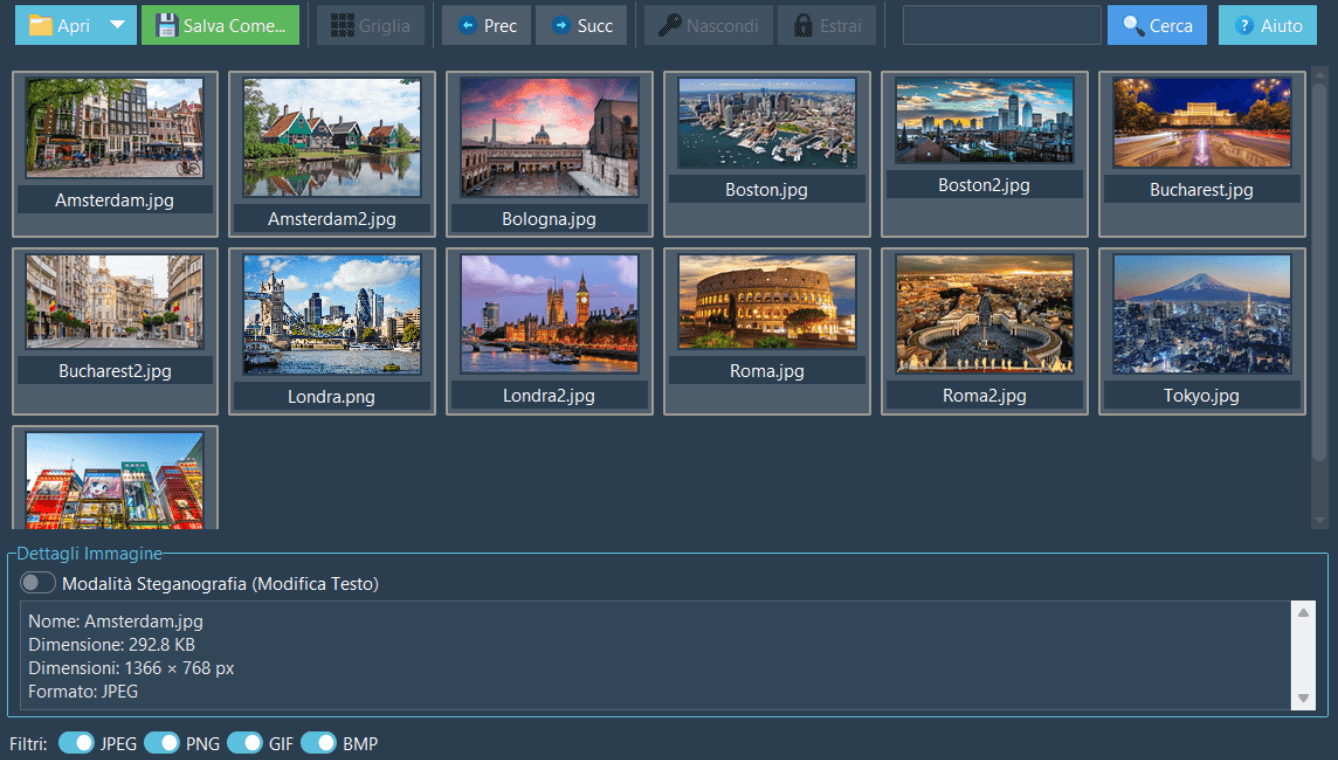Select the Tokyo.jpg thumbnail
This screenshot has width=1338, height=760.
point(1201,314)
